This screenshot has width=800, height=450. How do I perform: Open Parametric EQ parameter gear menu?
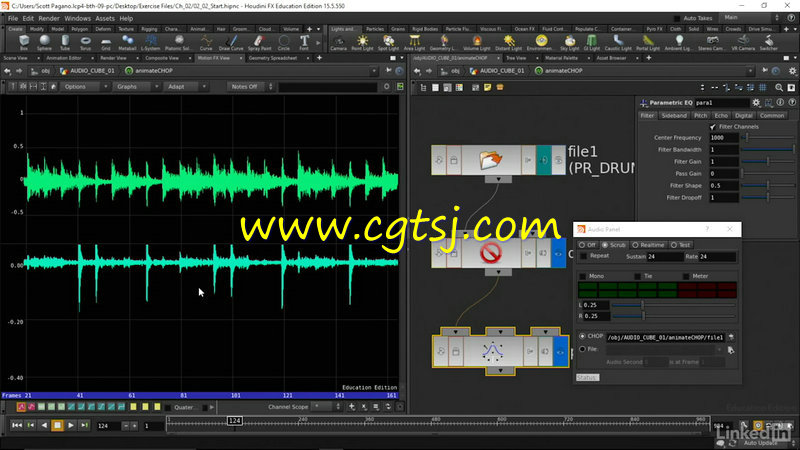coord(756,103)
